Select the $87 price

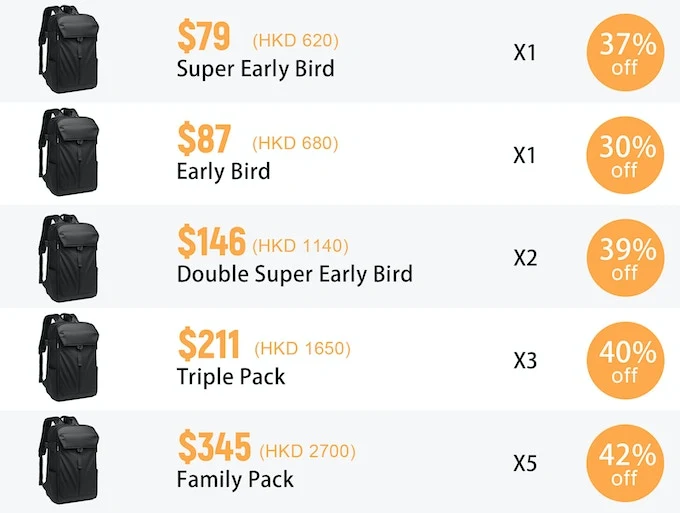coord(204,139)
